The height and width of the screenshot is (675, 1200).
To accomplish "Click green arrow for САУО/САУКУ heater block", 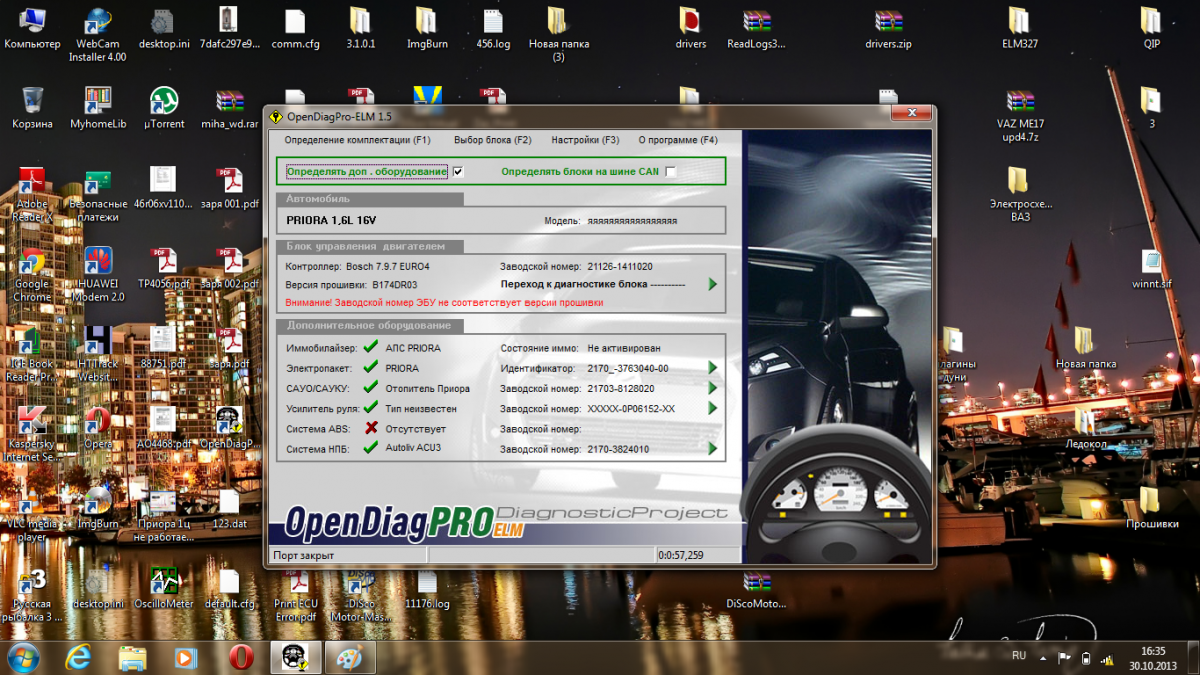I will tap(713, 388).
